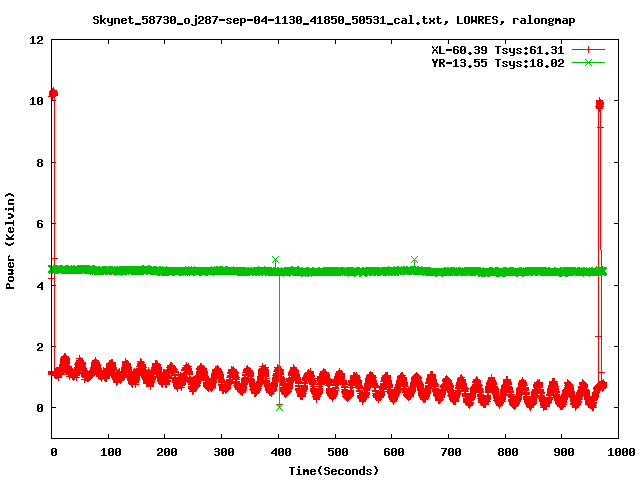Click the plot title Skynet_58730_oj287 cal.txt
The width and height of the screenshot is (640, 480).
click(333, 20)
